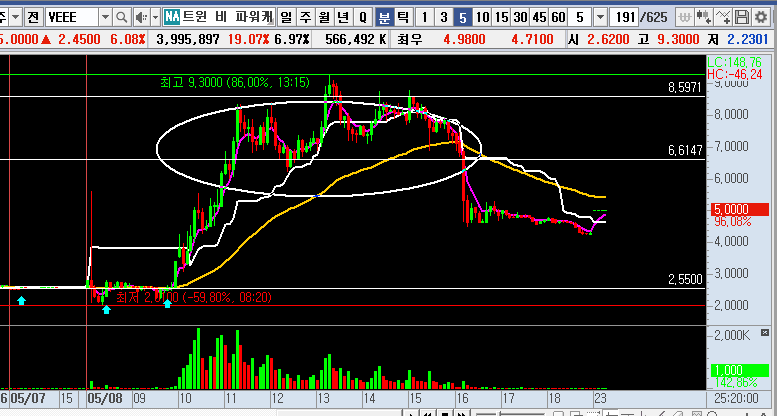The image size is (777, 416).
Task: Select the Q quarterly period button
Action: coord(363,18)
